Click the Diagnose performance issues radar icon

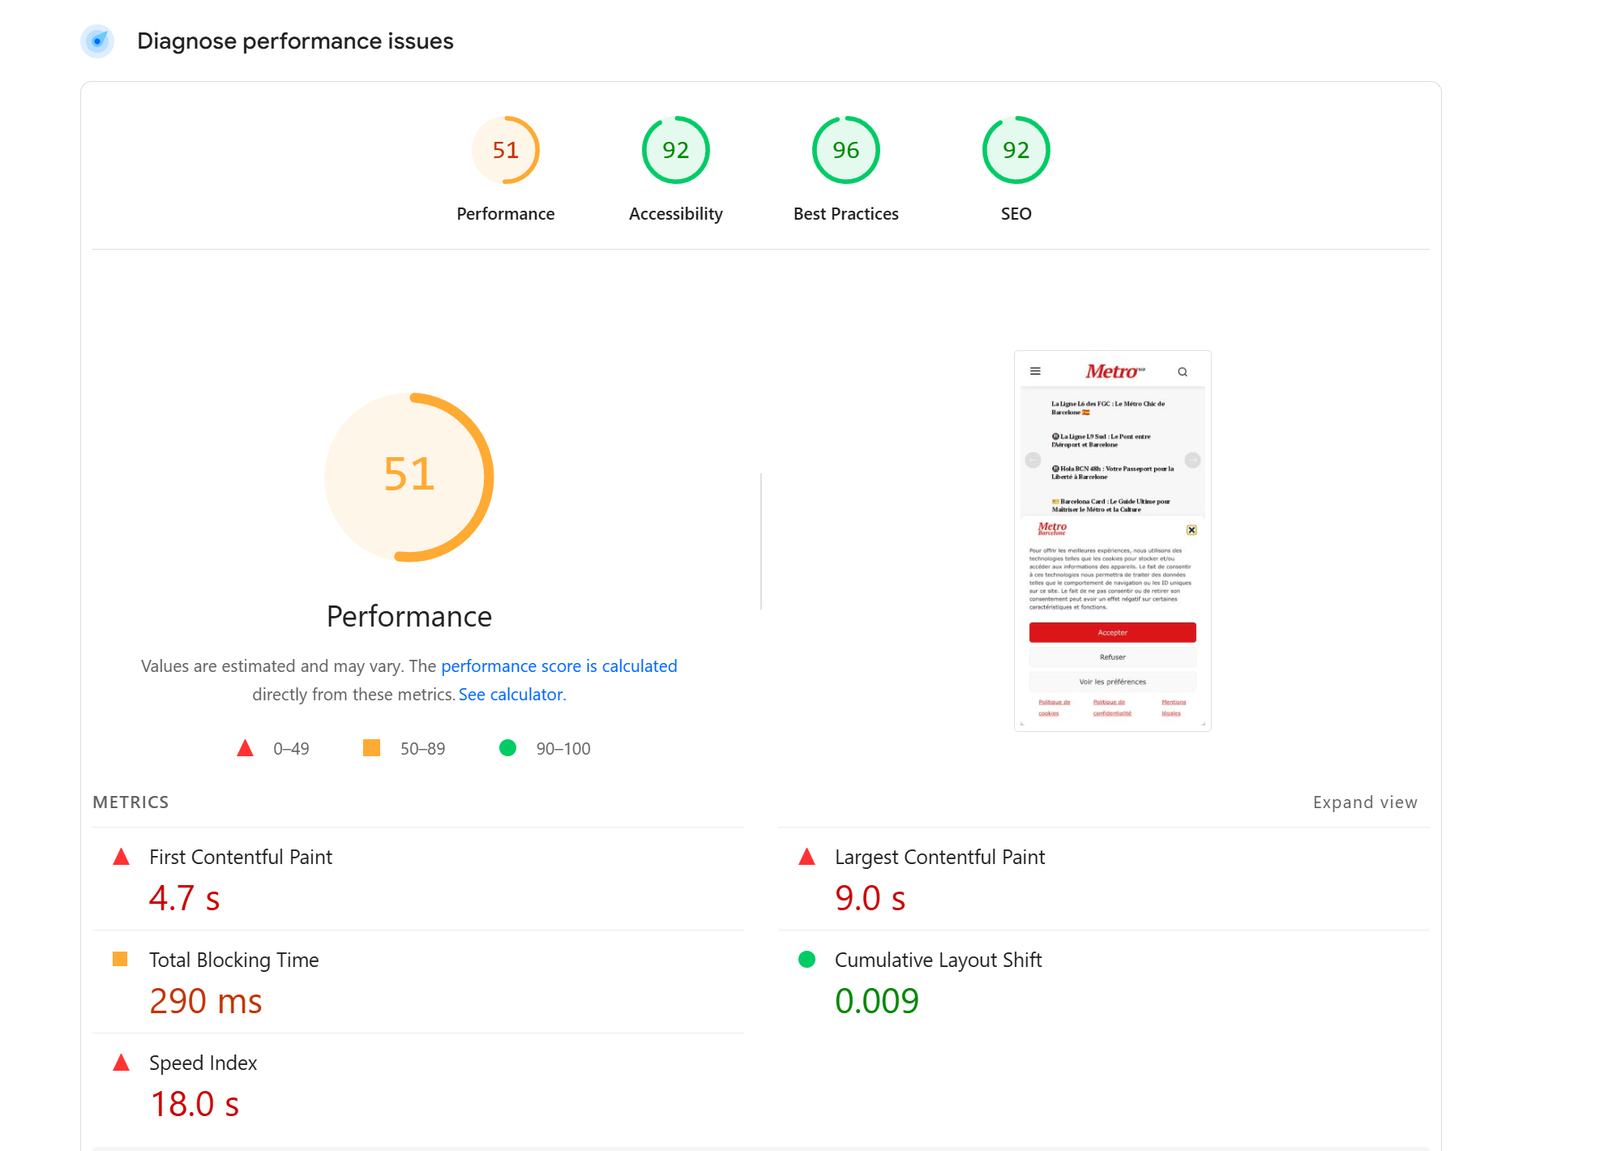click(97, 41)
